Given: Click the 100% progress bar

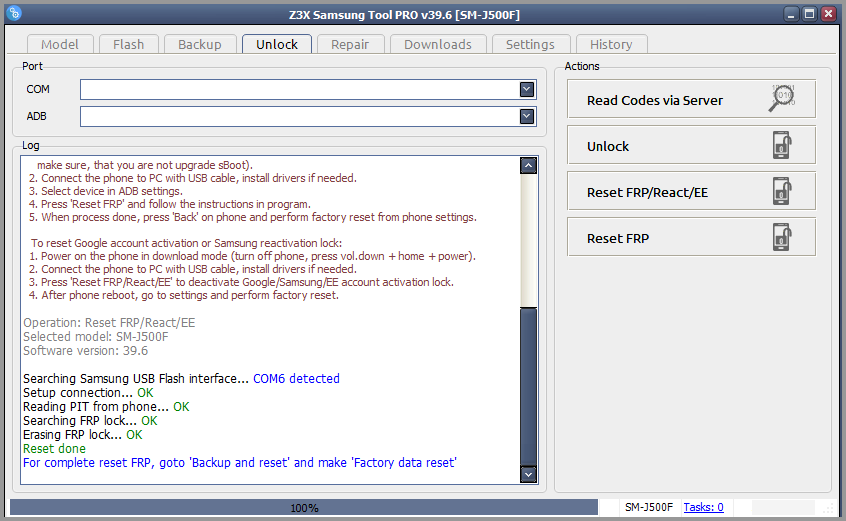Looking at the screenshot, I should pos(304,508).
